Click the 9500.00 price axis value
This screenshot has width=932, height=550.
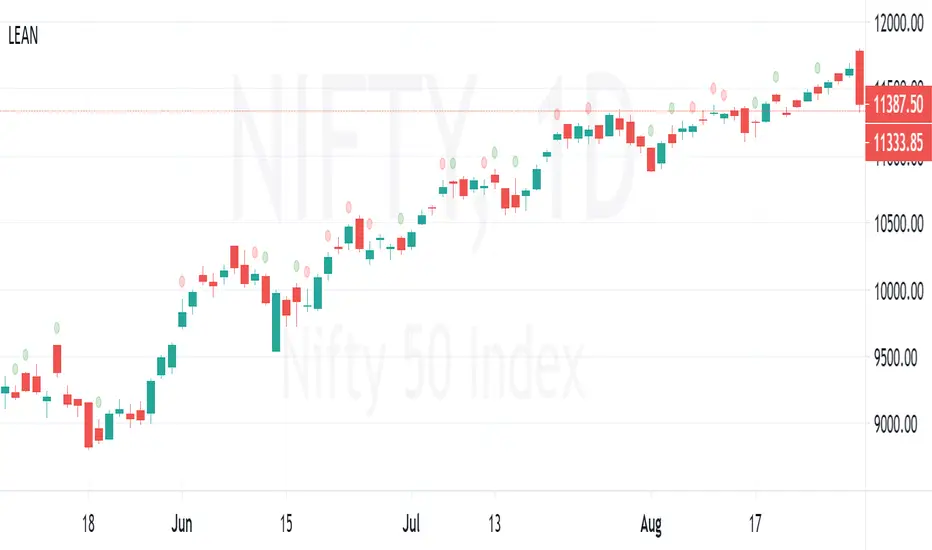click(x=898, y=357)
